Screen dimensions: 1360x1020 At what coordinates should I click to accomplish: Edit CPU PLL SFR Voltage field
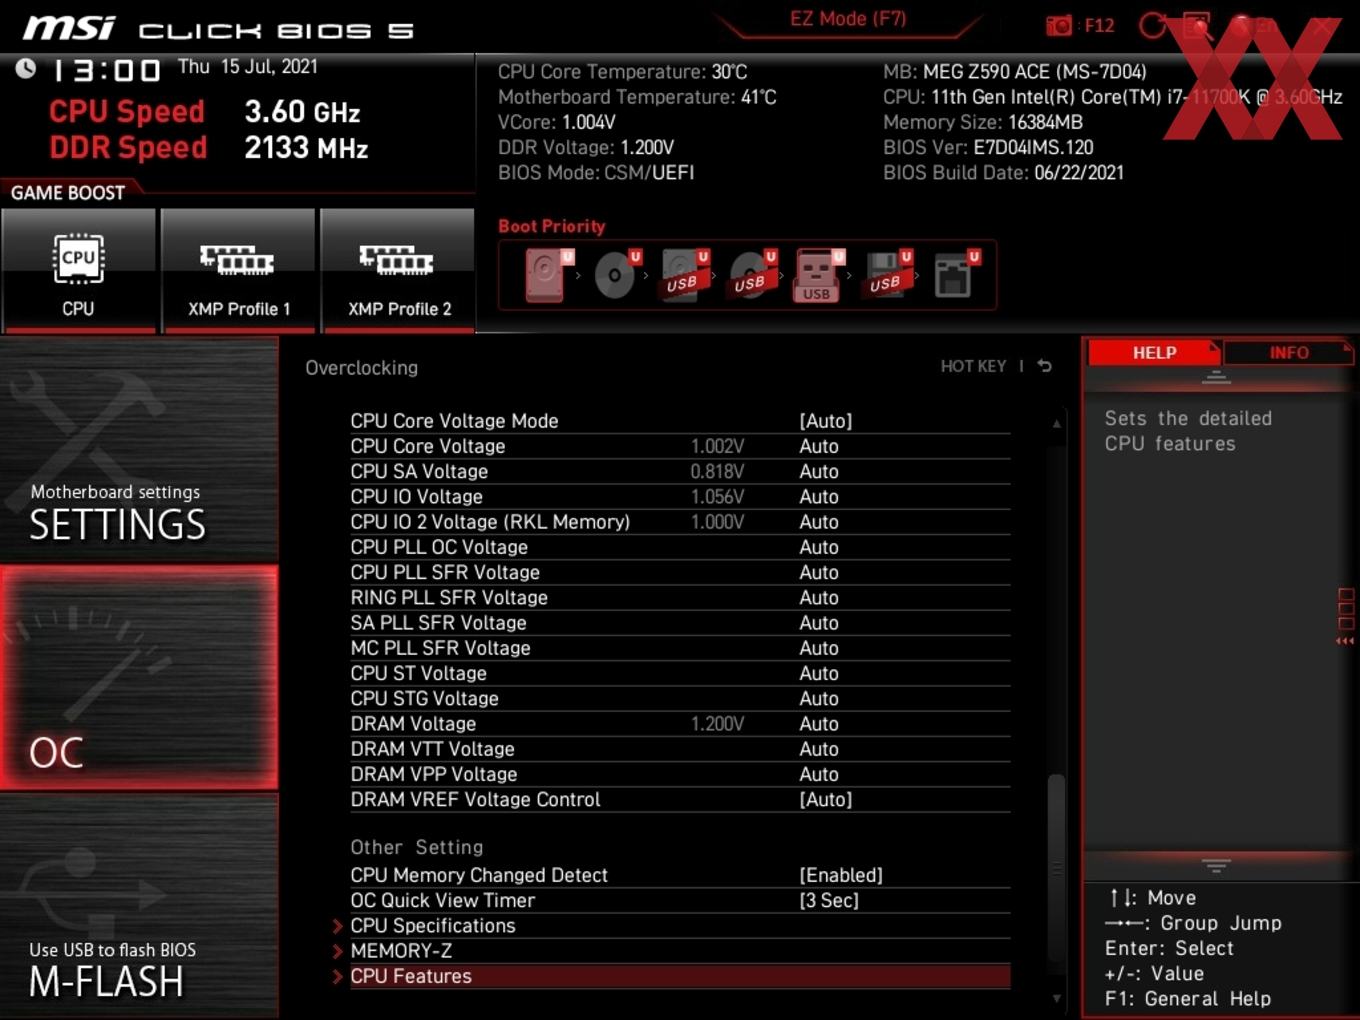[819, 572]
